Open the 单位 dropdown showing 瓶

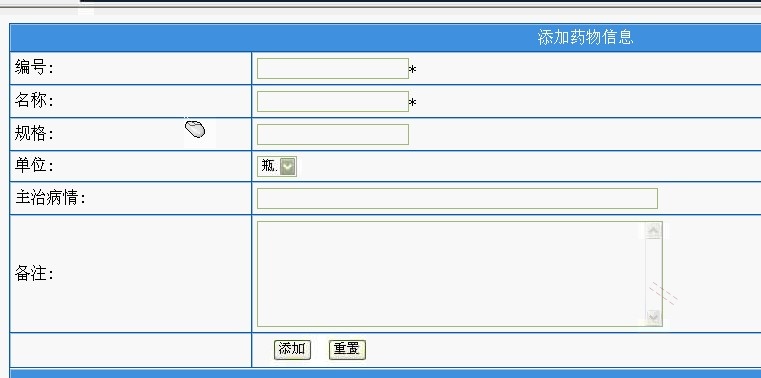pyautogui.click(x=277, y=167)
